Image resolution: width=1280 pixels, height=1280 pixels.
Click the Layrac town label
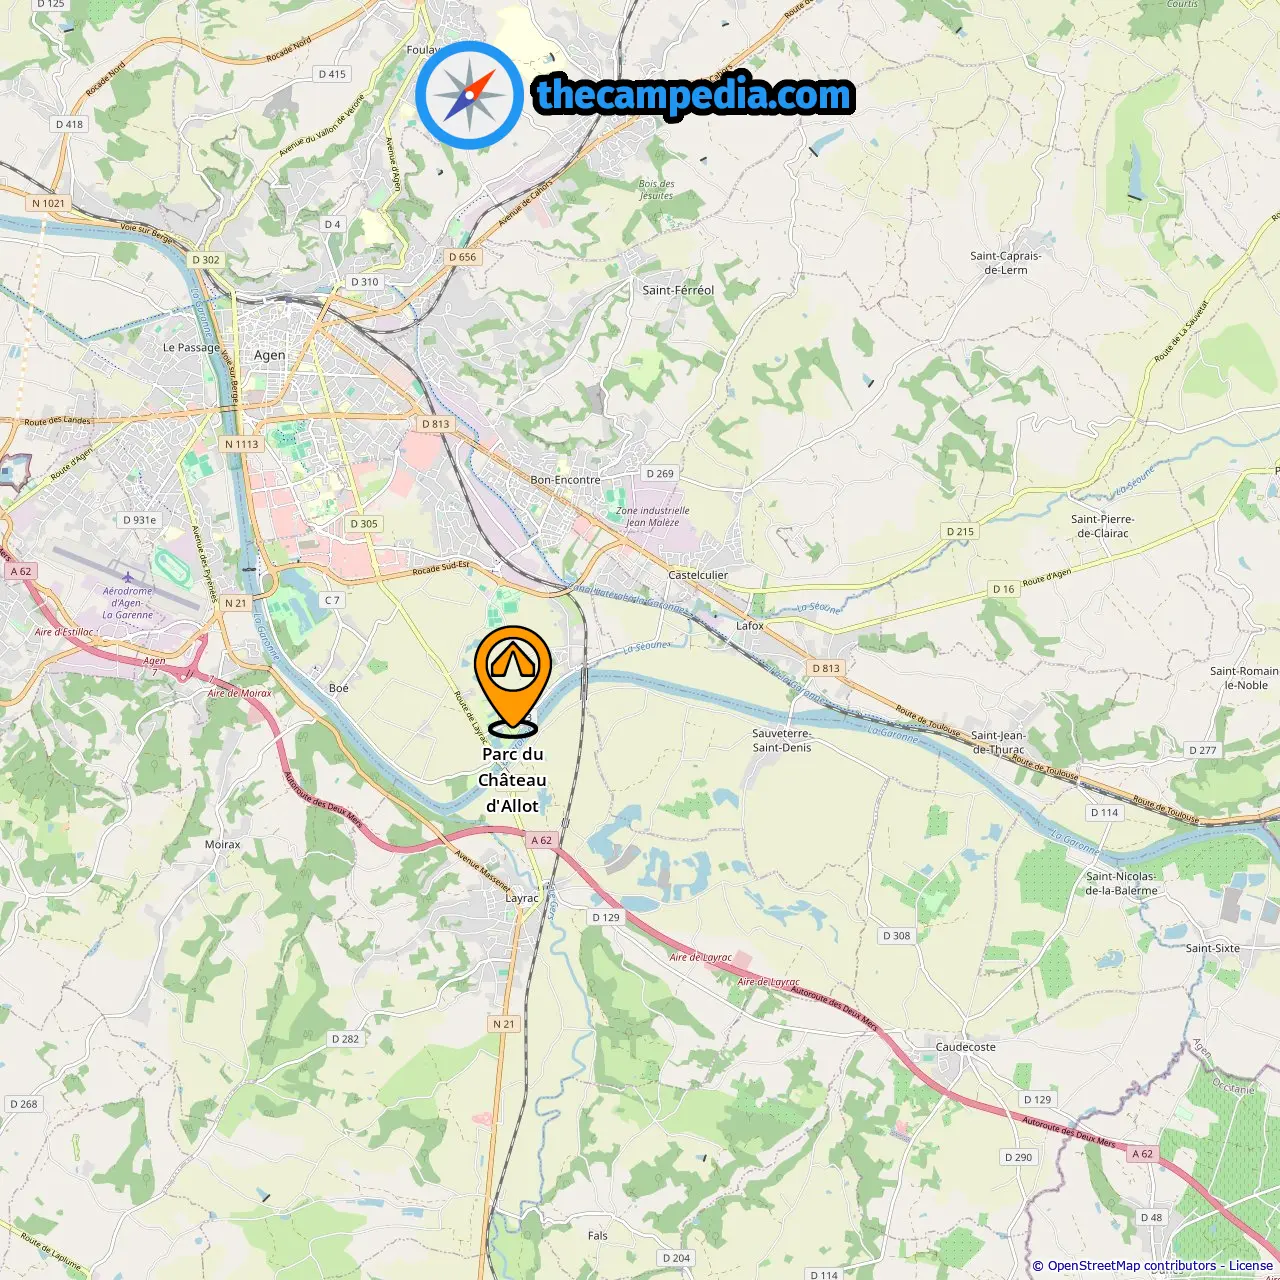click(522, 898)
